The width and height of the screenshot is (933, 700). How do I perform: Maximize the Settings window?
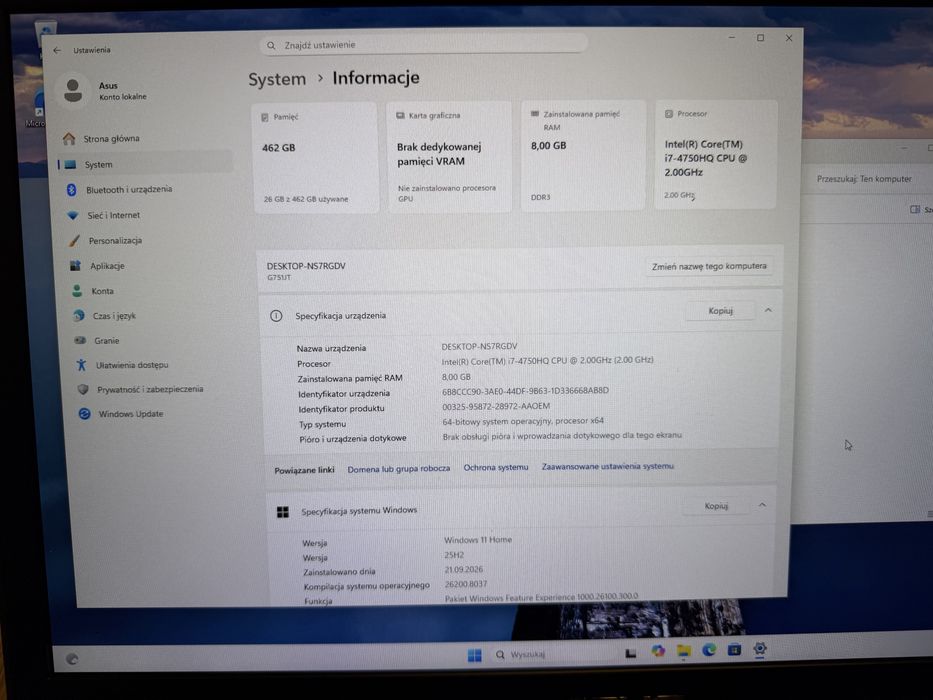click(760, 38)
